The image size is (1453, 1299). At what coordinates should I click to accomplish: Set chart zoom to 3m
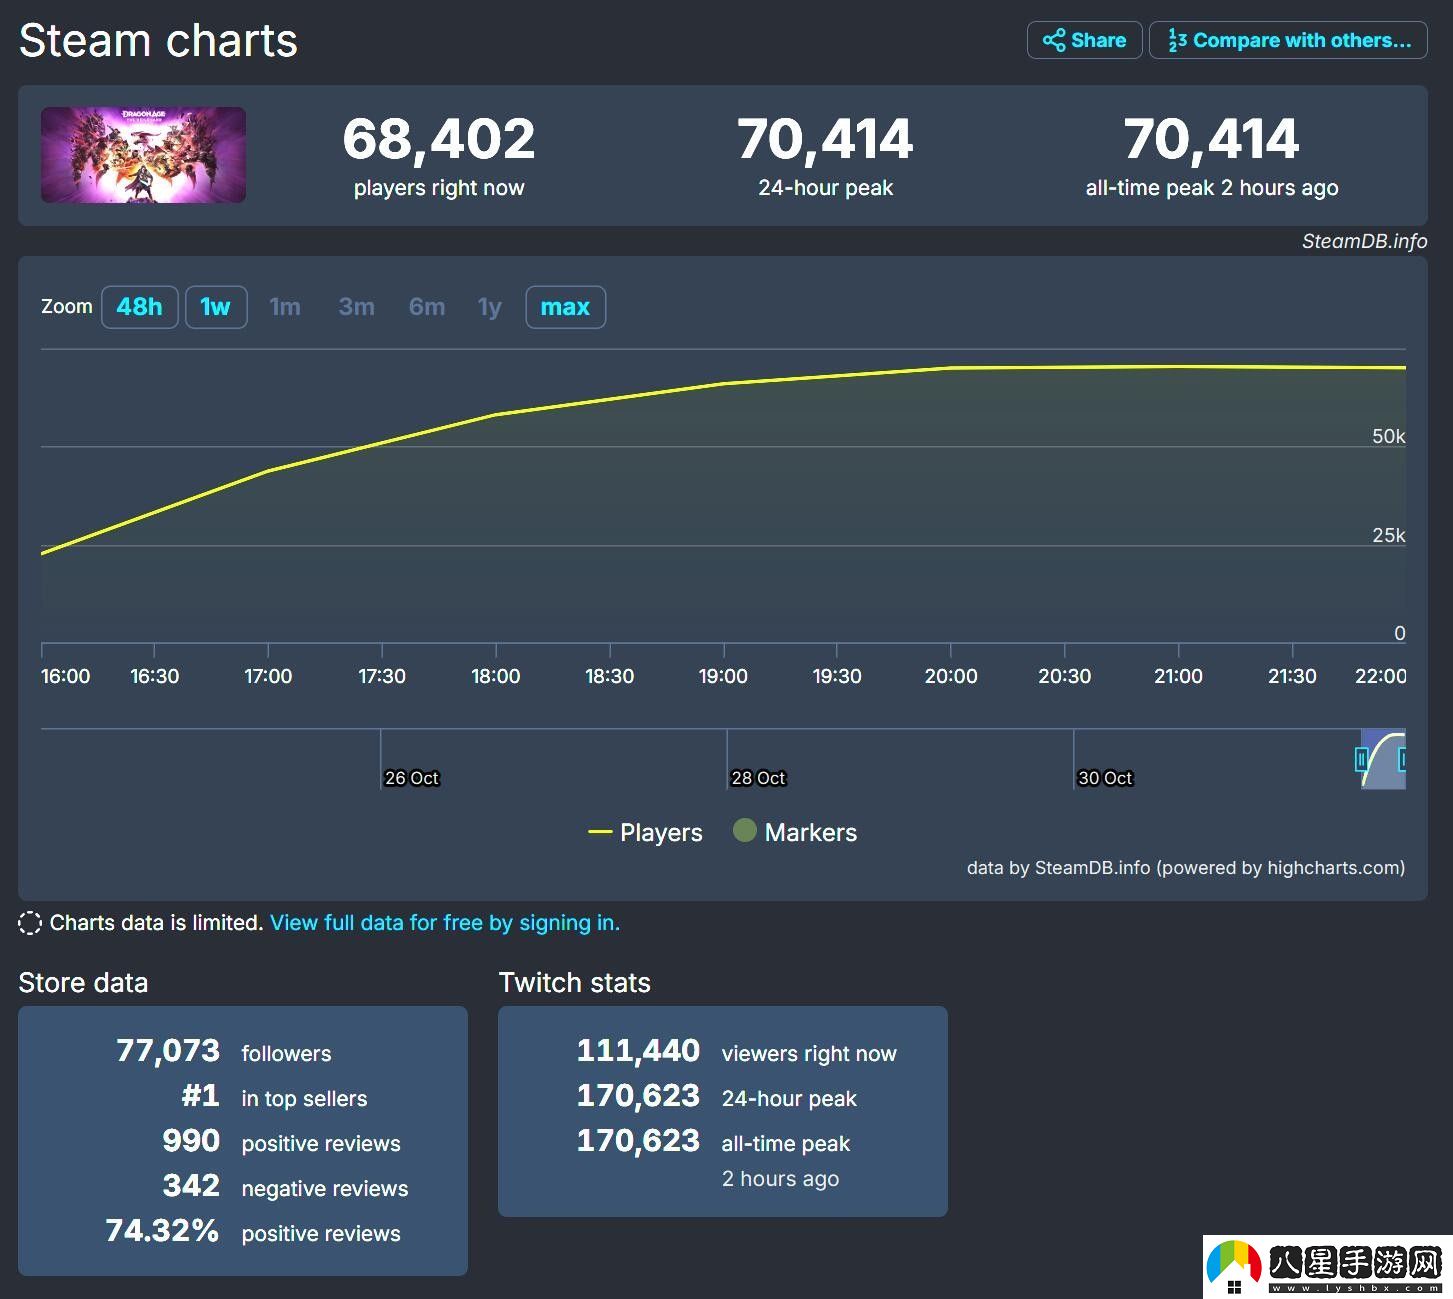coord(356,307)
